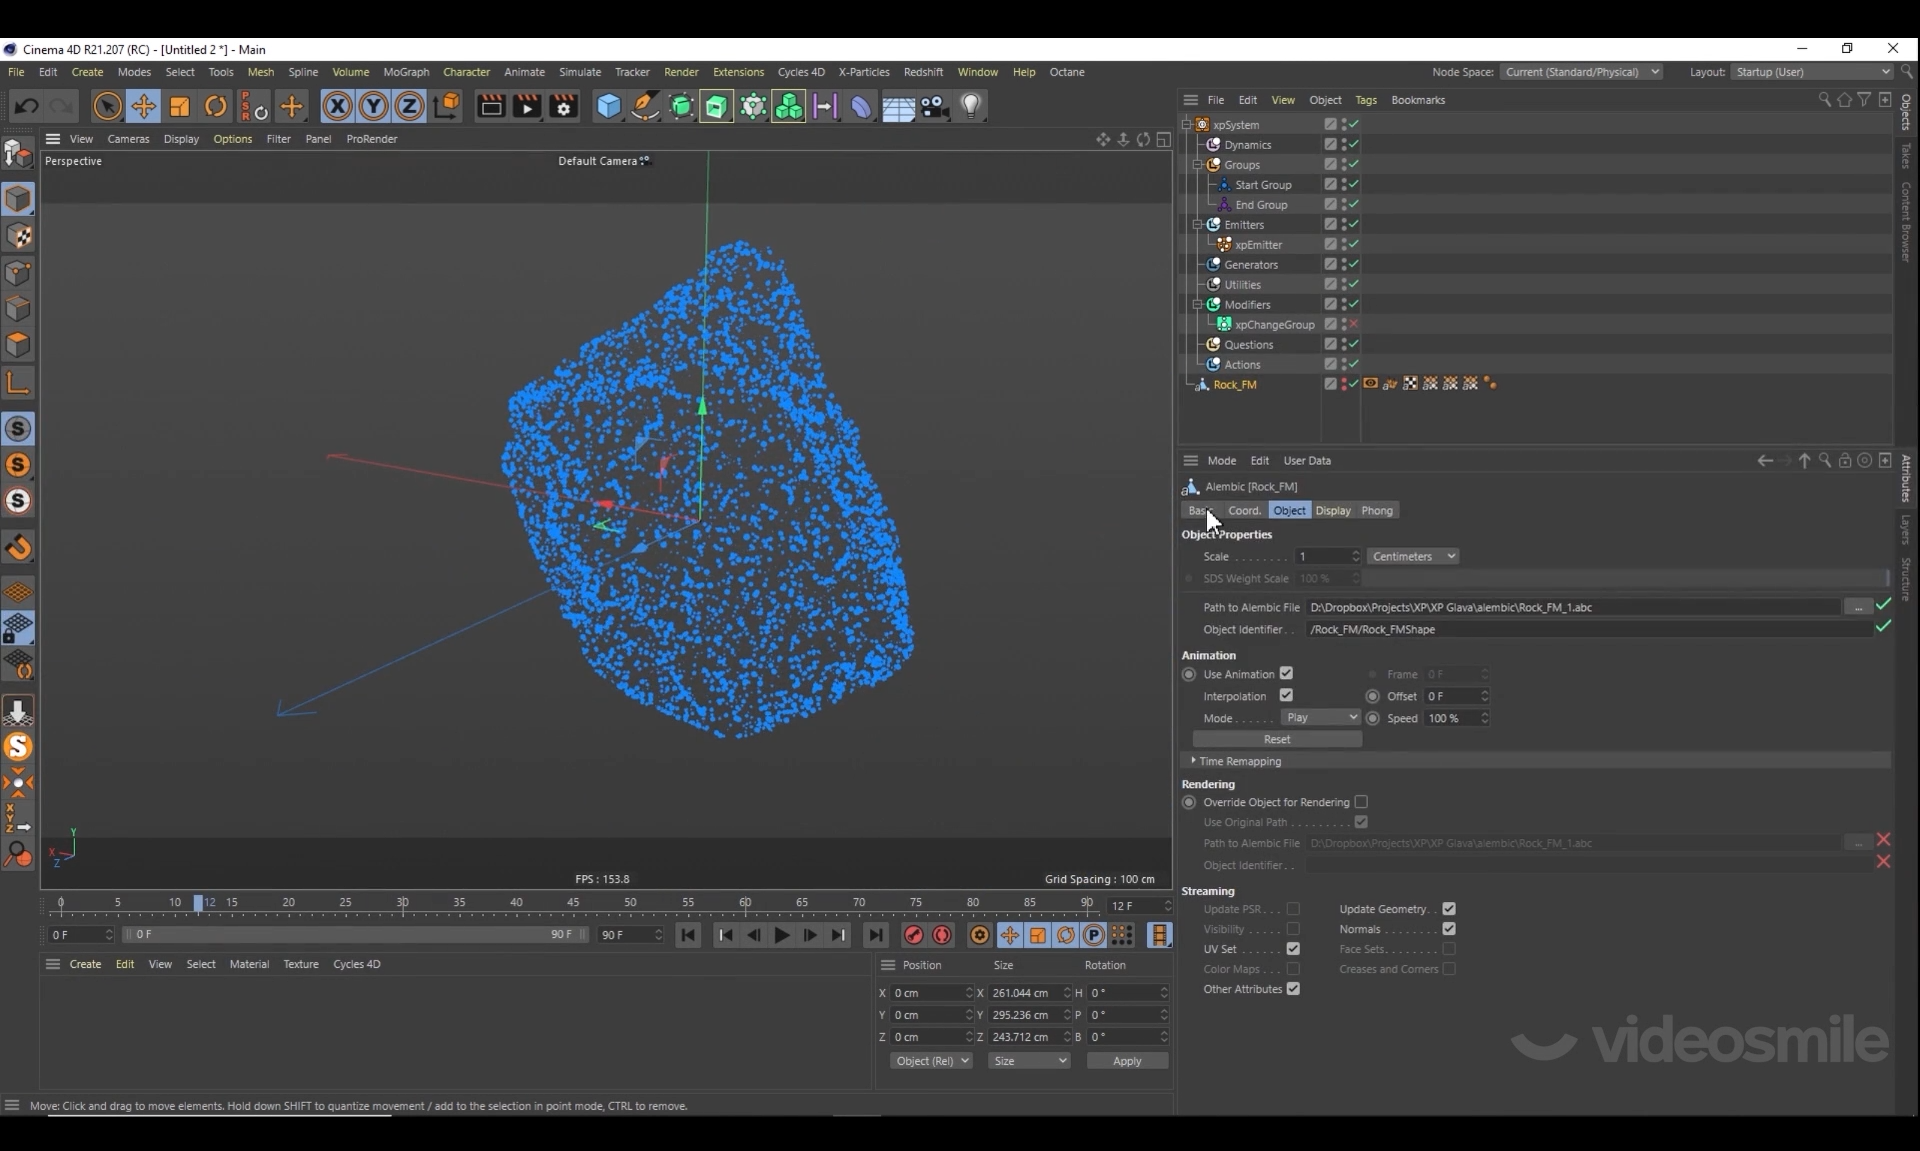Click the Undo arrow icon
This screenshot has height=1151, width=1920.
pyautogui.click(x=27, y=106)
